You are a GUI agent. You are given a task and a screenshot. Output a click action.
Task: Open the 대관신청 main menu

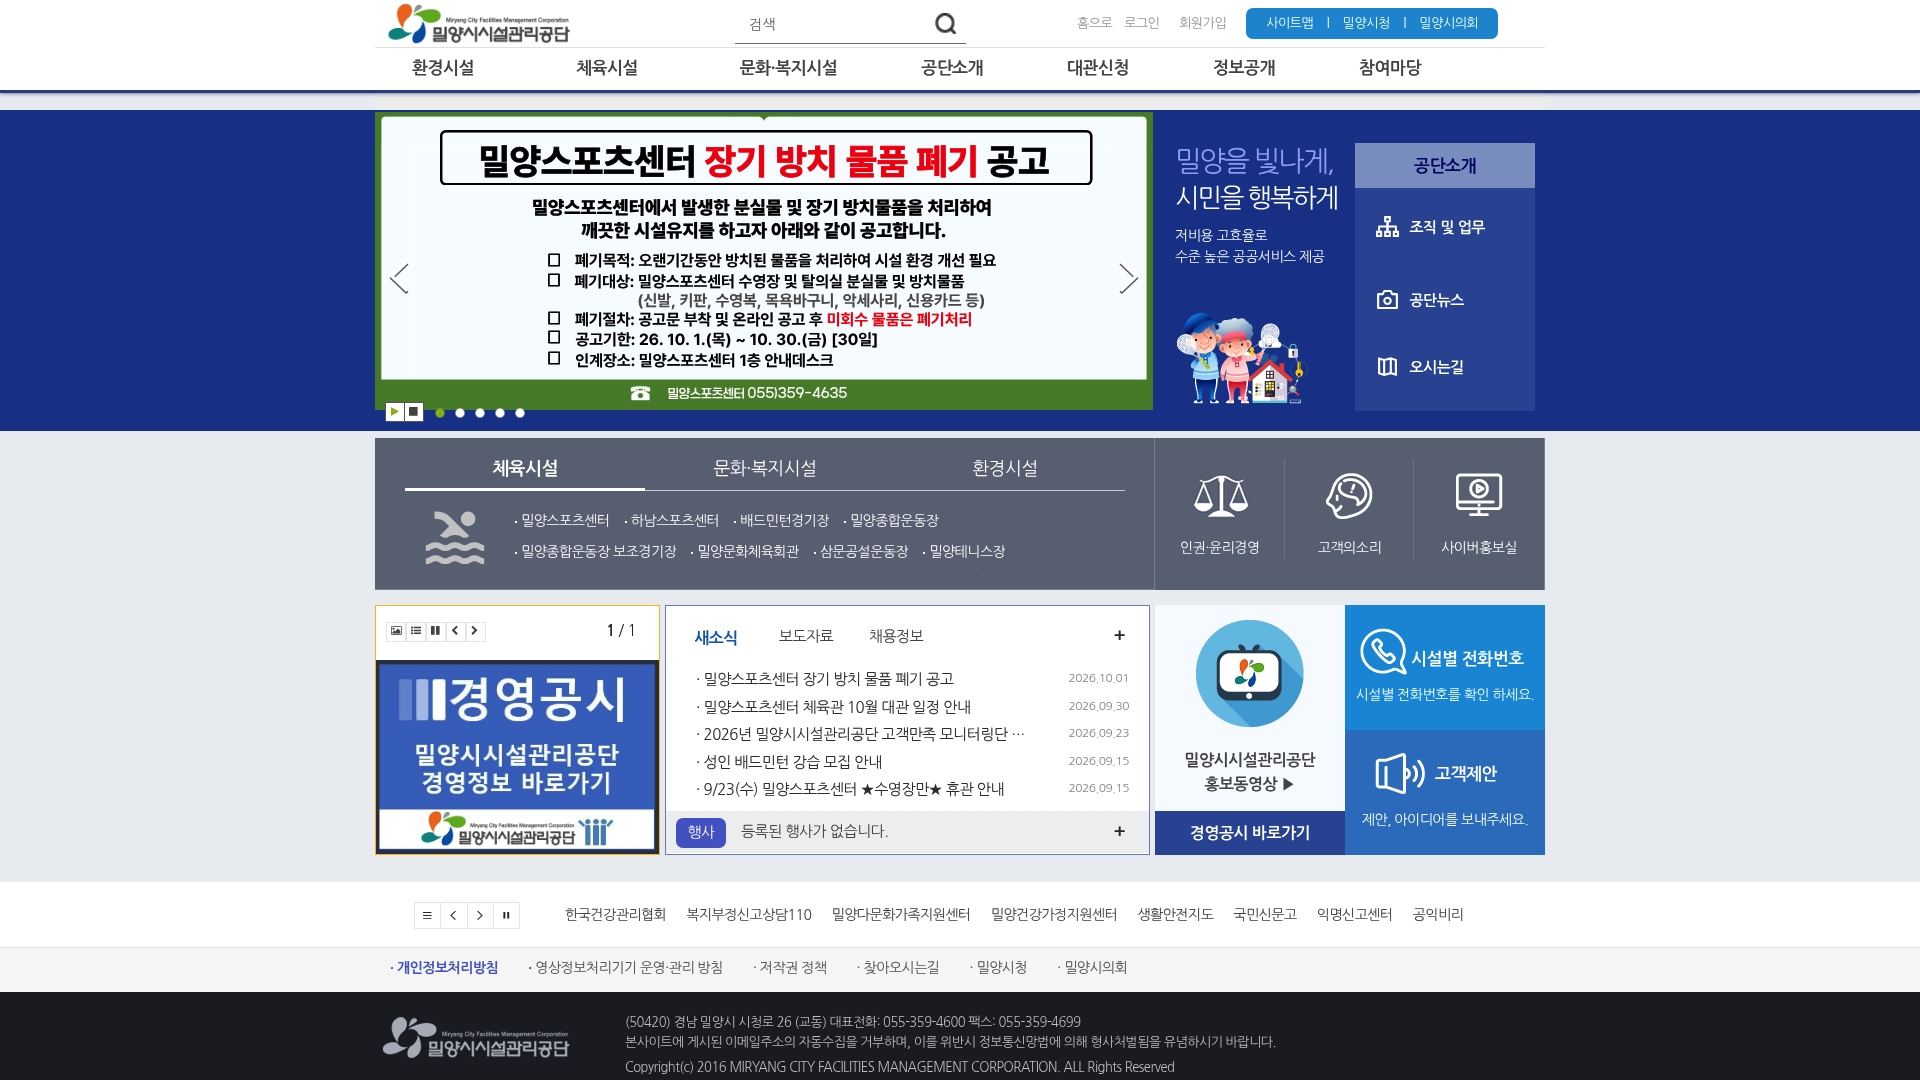click(1097, 68)
